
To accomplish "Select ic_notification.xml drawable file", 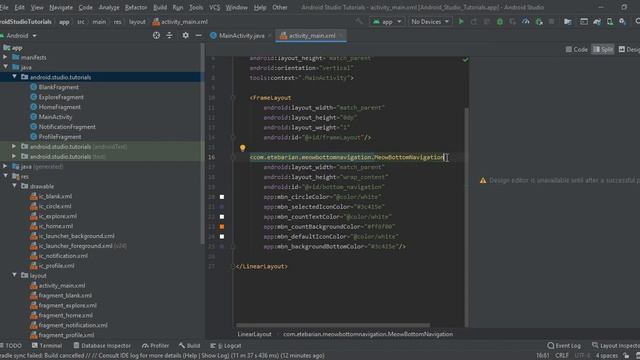I will (63, 256).
